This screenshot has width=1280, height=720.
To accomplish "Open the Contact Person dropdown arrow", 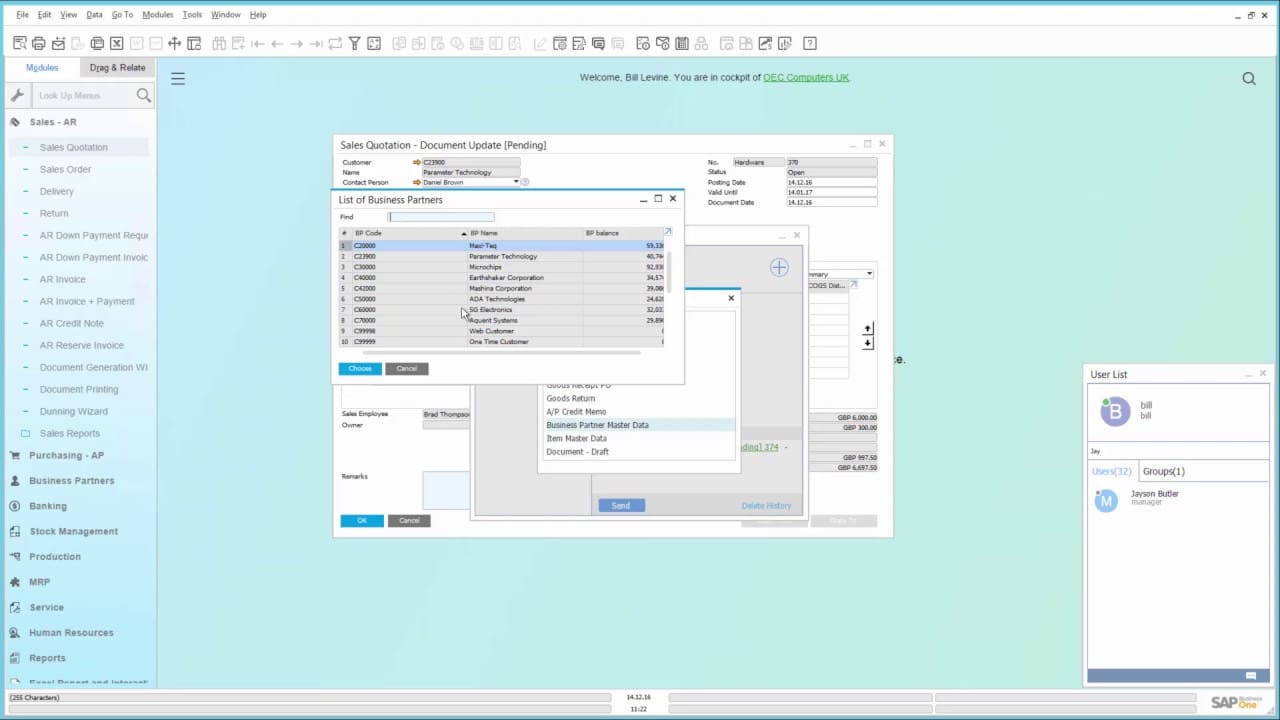I will tap(516, 182).
